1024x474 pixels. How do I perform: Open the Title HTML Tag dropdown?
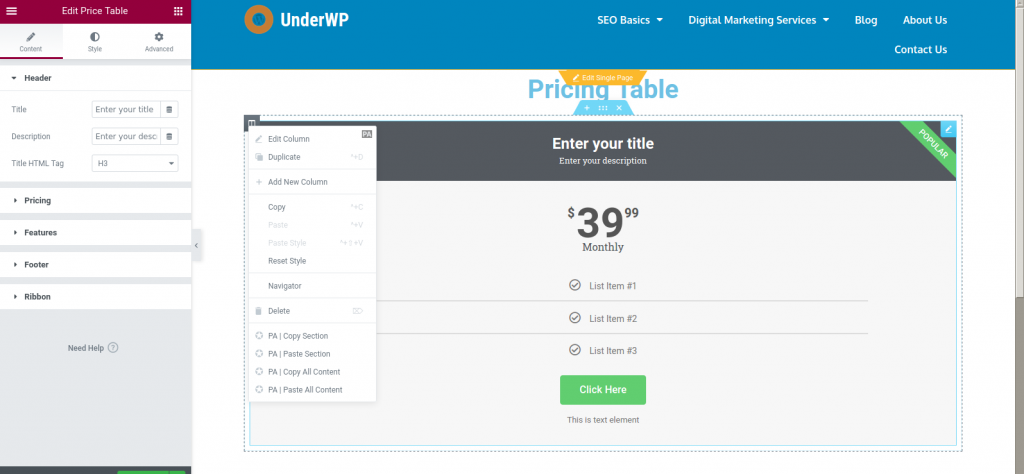[135, 163]
